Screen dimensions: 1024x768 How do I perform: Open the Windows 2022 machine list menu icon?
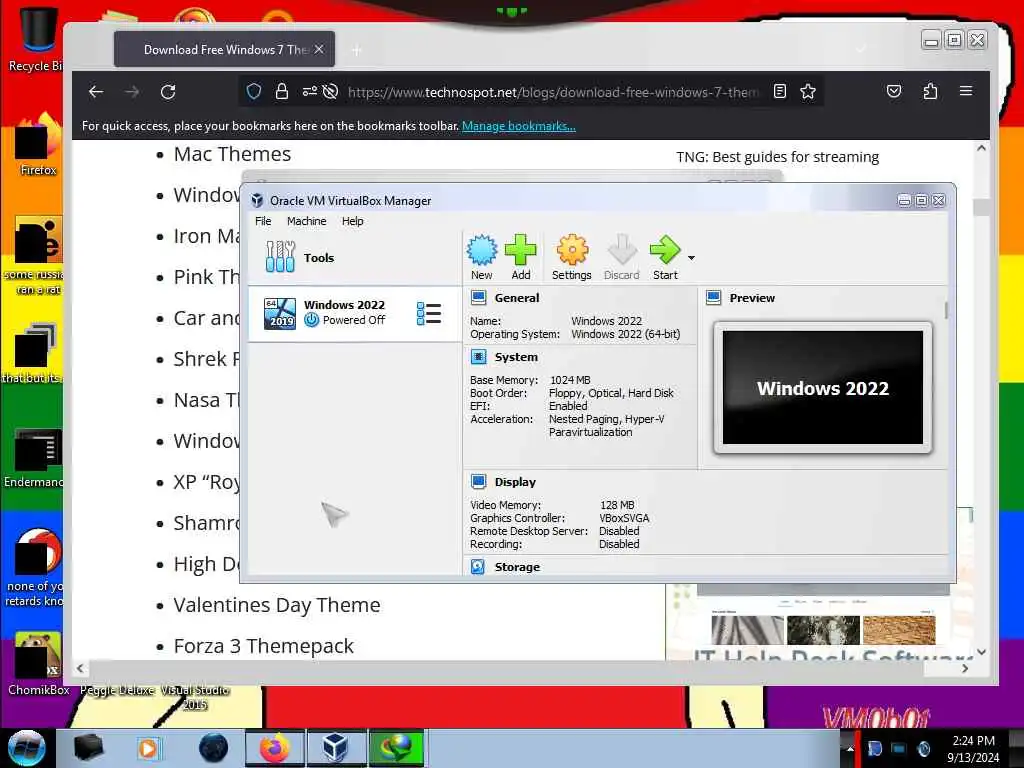[x=428, y=313]
